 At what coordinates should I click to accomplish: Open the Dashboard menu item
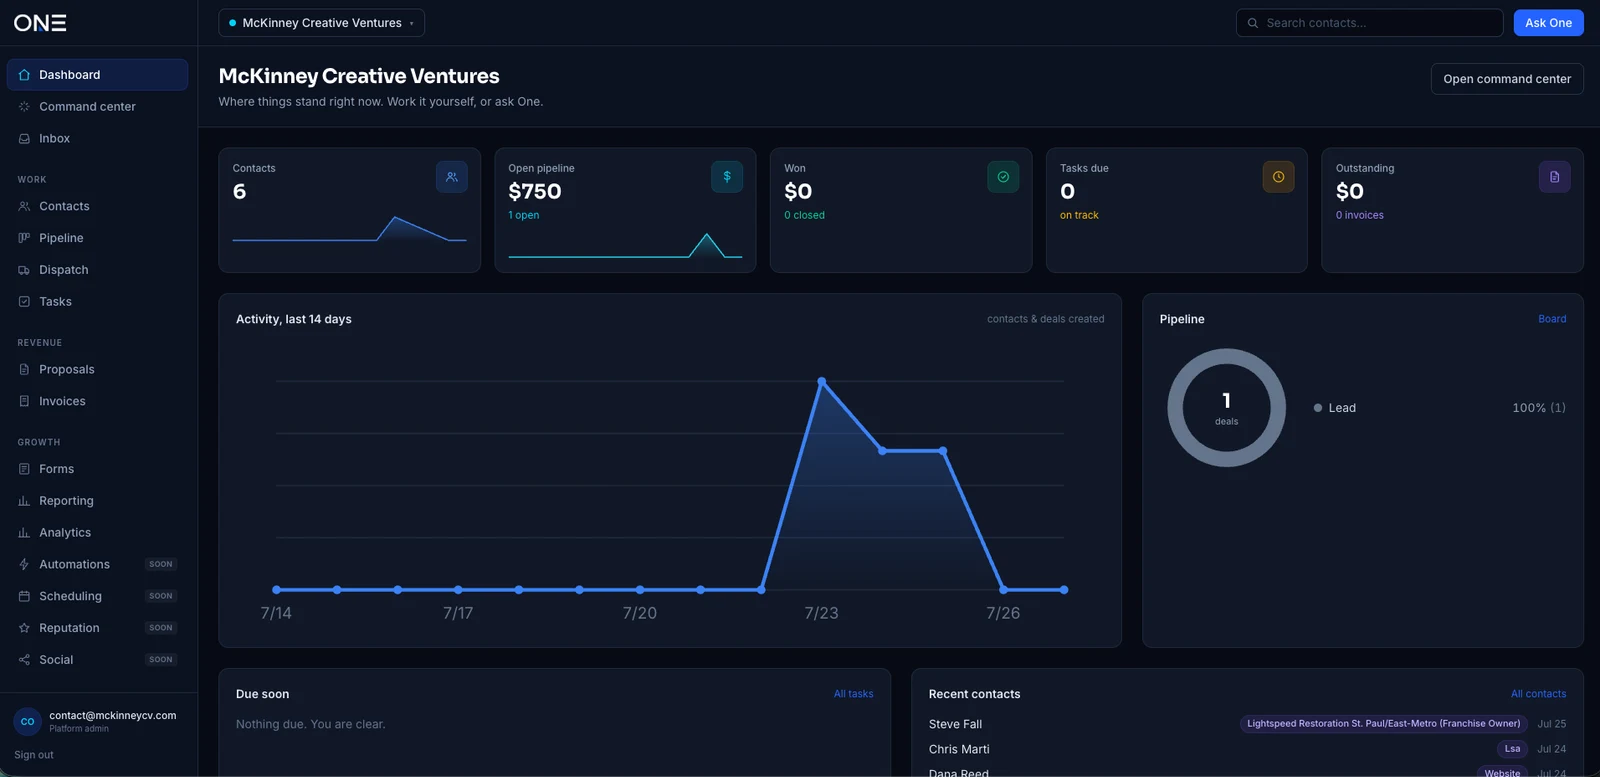pos(97,75)
